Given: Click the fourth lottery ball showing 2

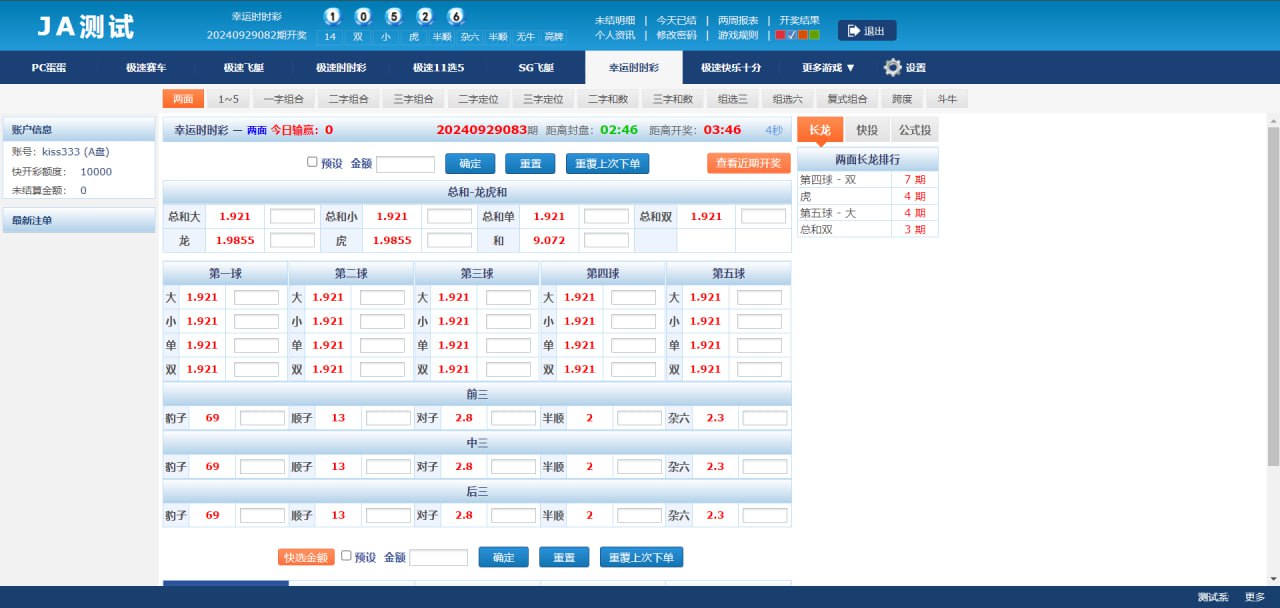Looking at the screenshot, I should point(424,17).
